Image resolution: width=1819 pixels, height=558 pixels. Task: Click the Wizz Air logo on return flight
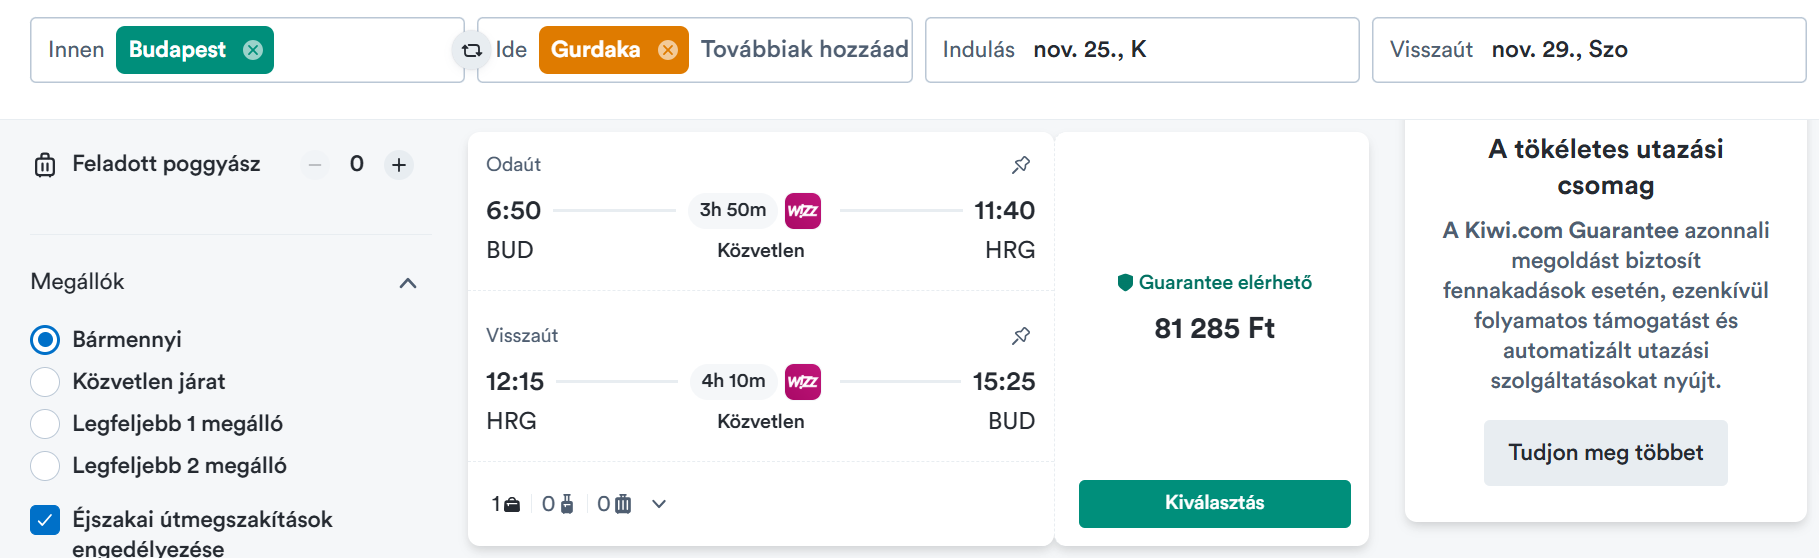pyautogui.click(x=803, y=381)
